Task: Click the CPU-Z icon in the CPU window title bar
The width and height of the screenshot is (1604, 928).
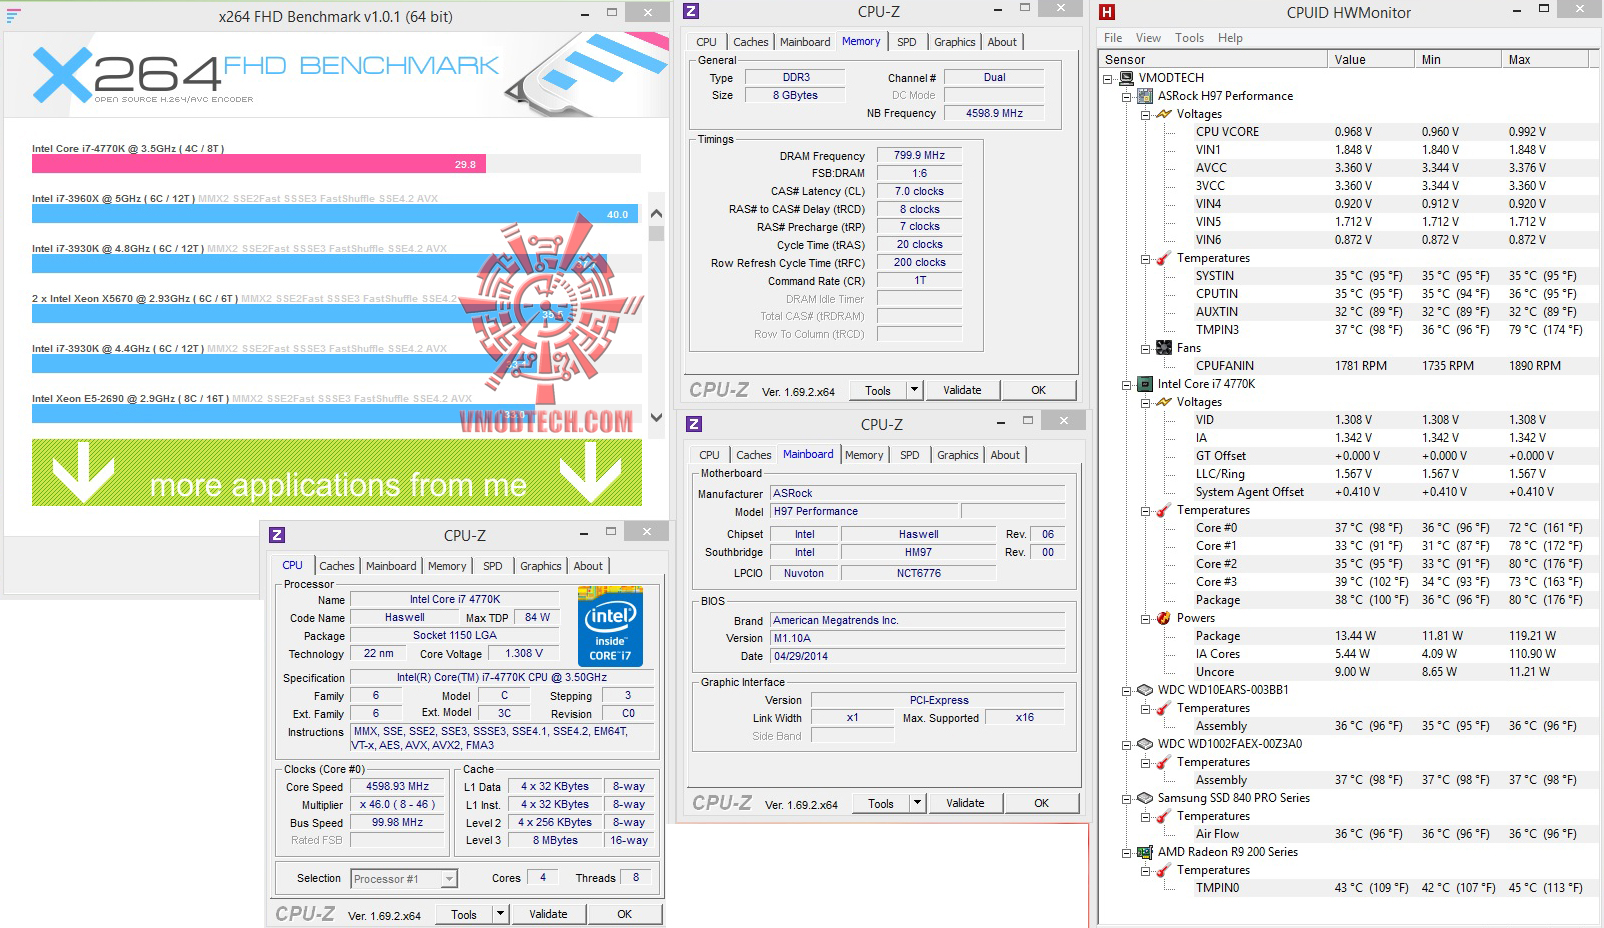Action: pos(278,535)
